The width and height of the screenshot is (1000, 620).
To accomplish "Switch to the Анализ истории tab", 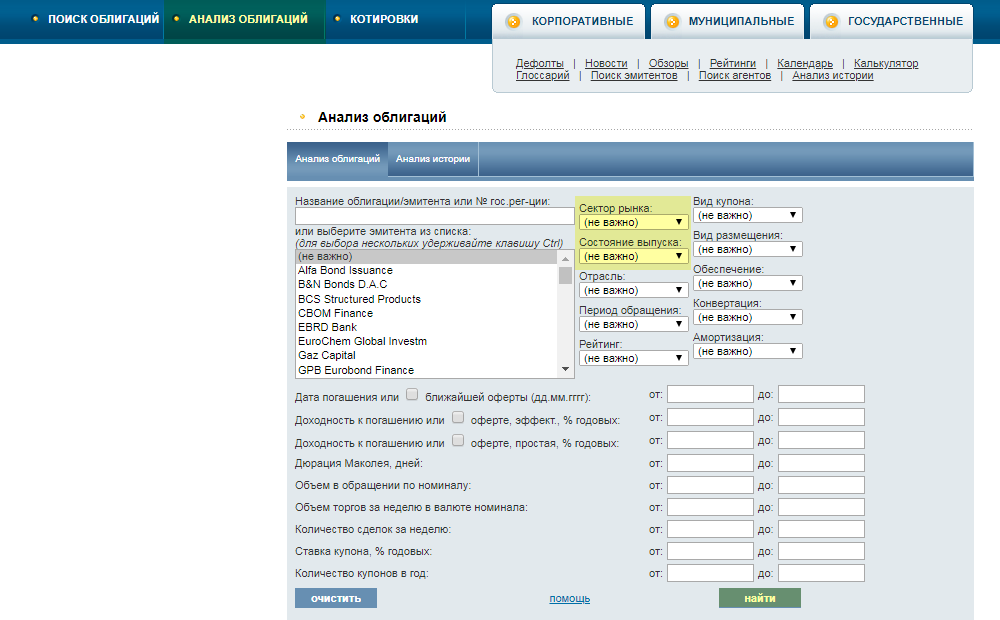I will click(432, 159).
